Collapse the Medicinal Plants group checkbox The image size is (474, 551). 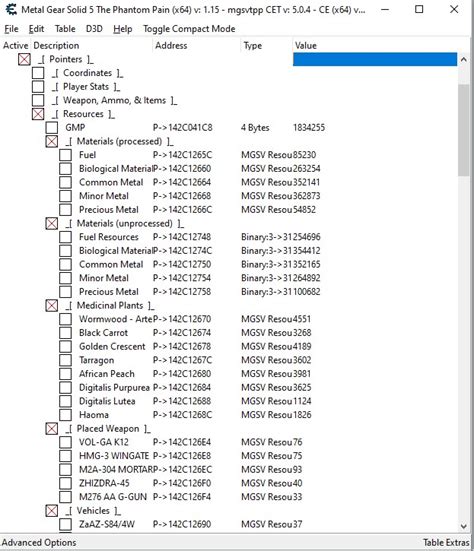52,305
